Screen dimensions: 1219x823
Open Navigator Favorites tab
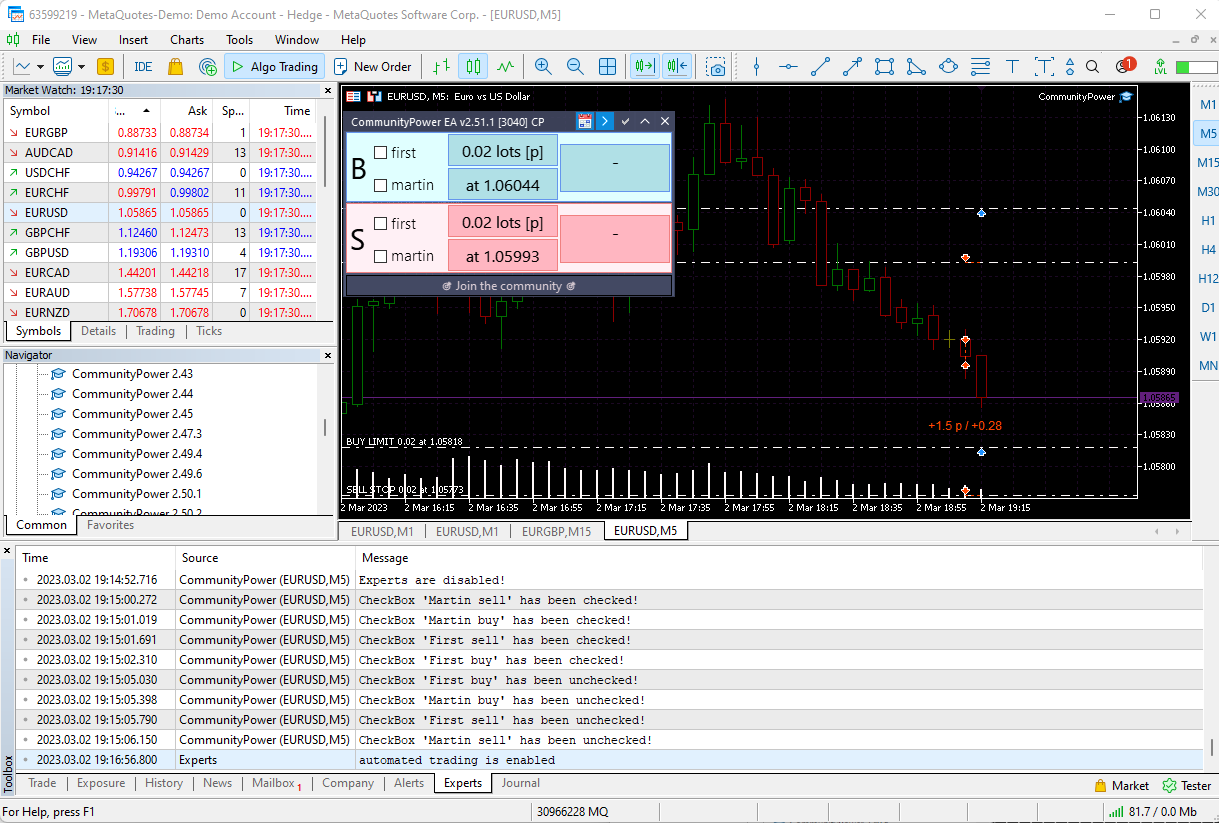click(110, 525)
